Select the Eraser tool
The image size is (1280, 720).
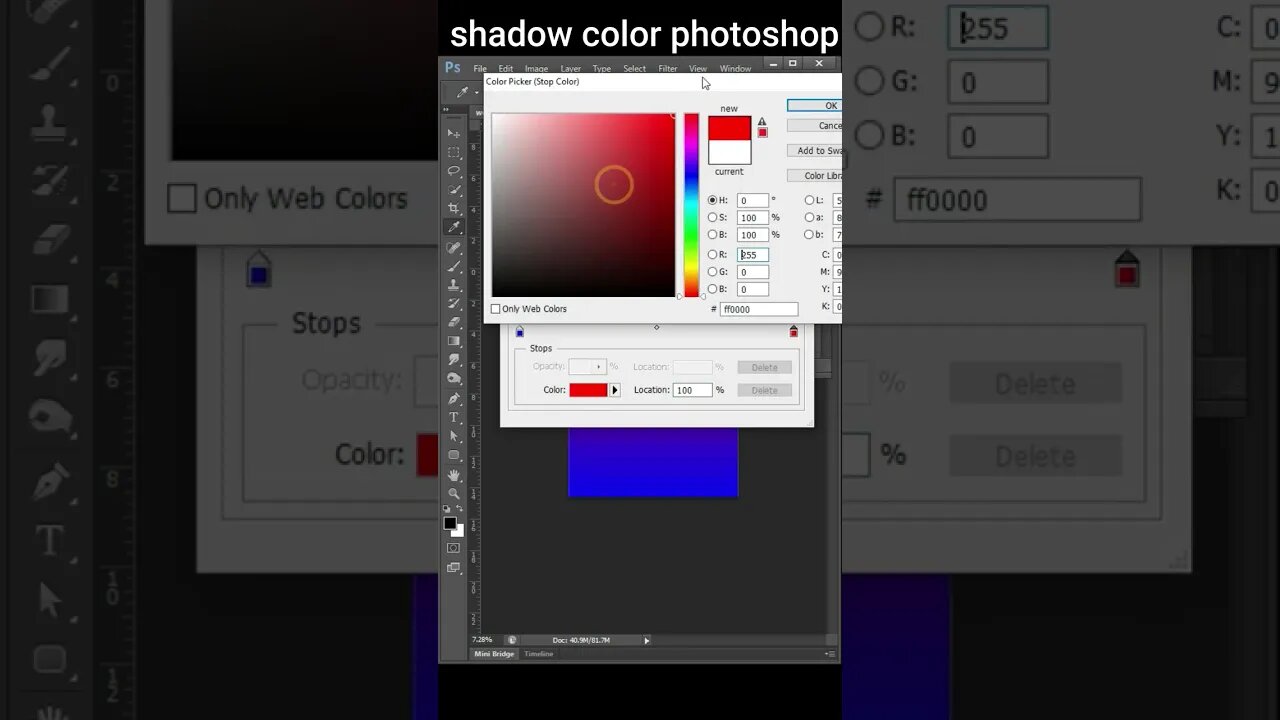454,322
